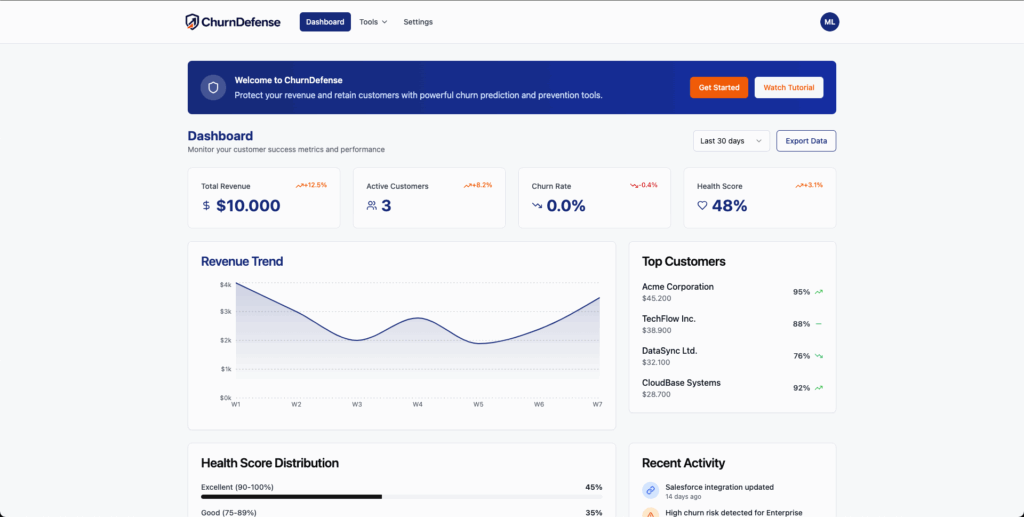Open the ML user avatar menu
Screen dimensions: 1024x517
(x=829, y=22)
